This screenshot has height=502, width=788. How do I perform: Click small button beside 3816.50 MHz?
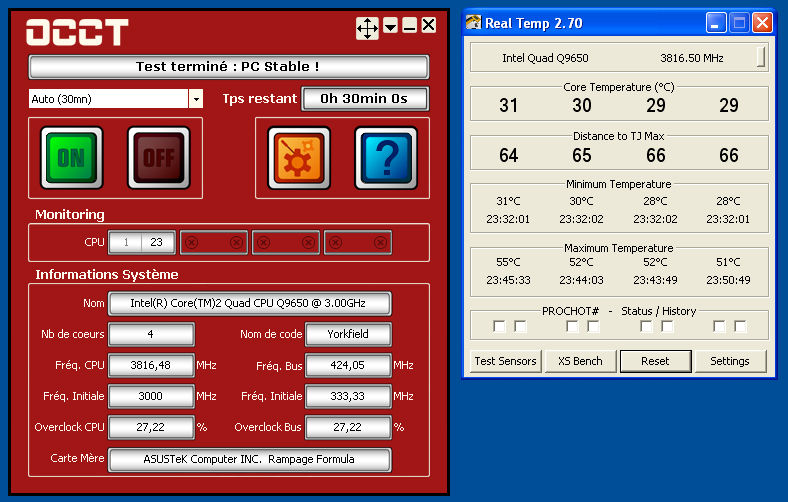pyautogui.click(x=761, y=57)
